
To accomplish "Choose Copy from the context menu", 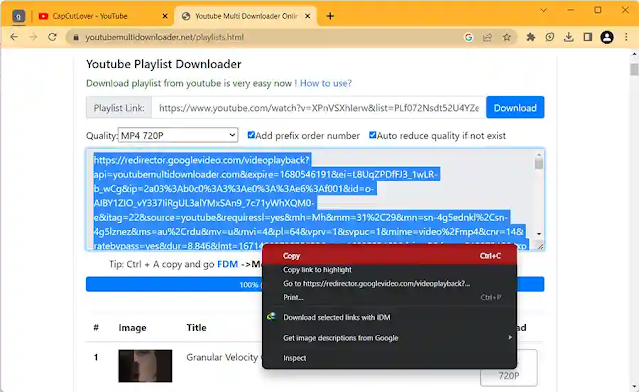I will (390, 256).
